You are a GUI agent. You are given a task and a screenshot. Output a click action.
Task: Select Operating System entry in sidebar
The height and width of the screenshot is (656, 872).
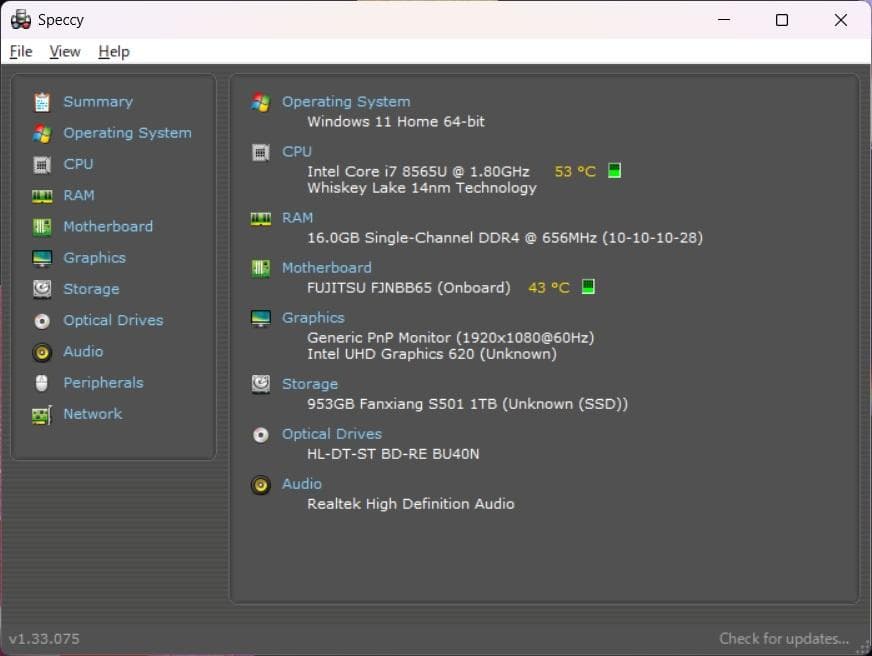(x=127, y=132)
